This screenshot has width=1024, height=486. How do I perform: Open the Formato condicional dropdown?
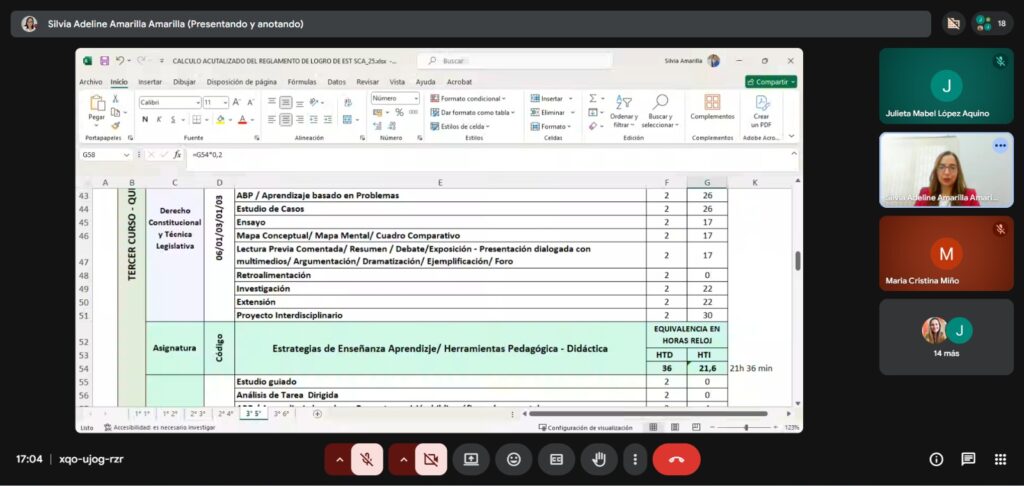[x=468, y=99]
